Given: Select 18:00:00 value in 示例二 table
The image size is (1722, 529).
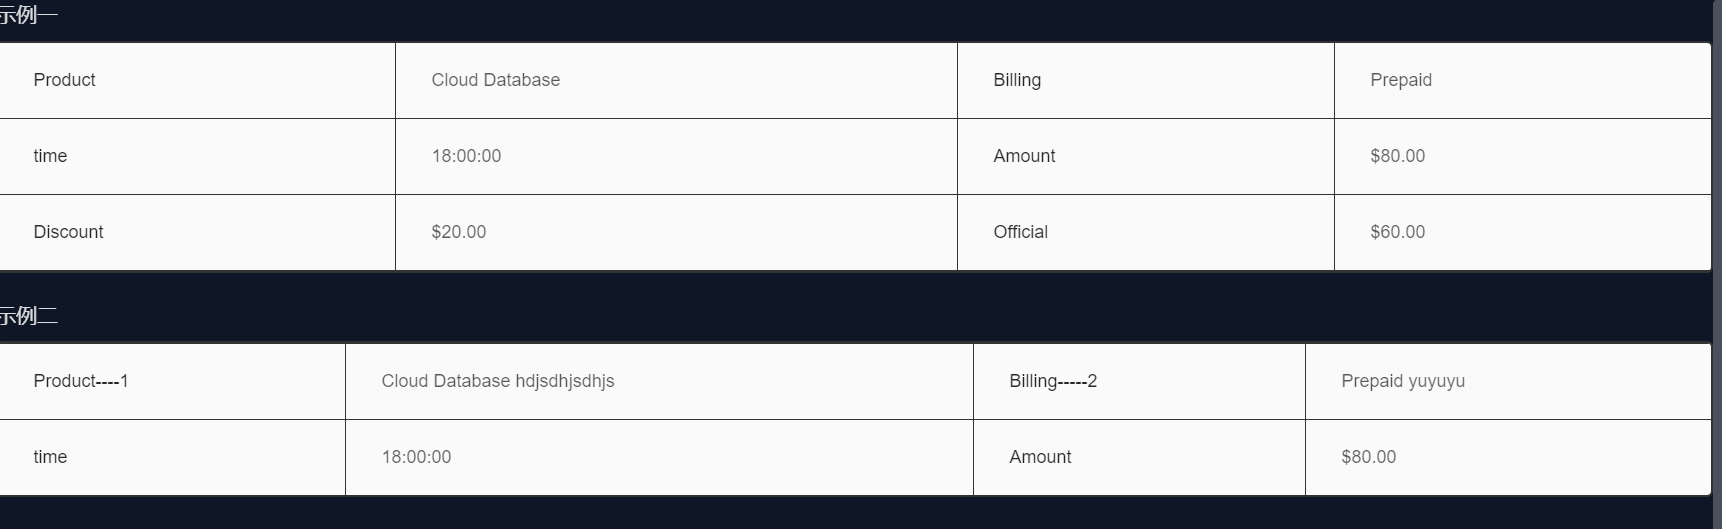Looking at the screenshot, I should click(x=417, y=457).
